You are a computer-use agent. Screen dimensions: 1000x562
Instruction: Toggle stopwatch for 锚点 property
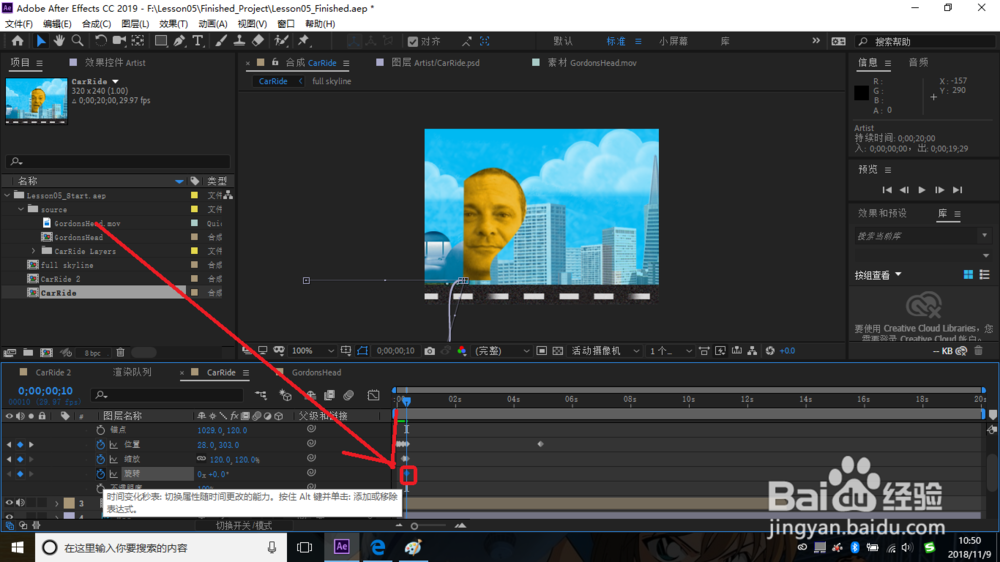101,430
